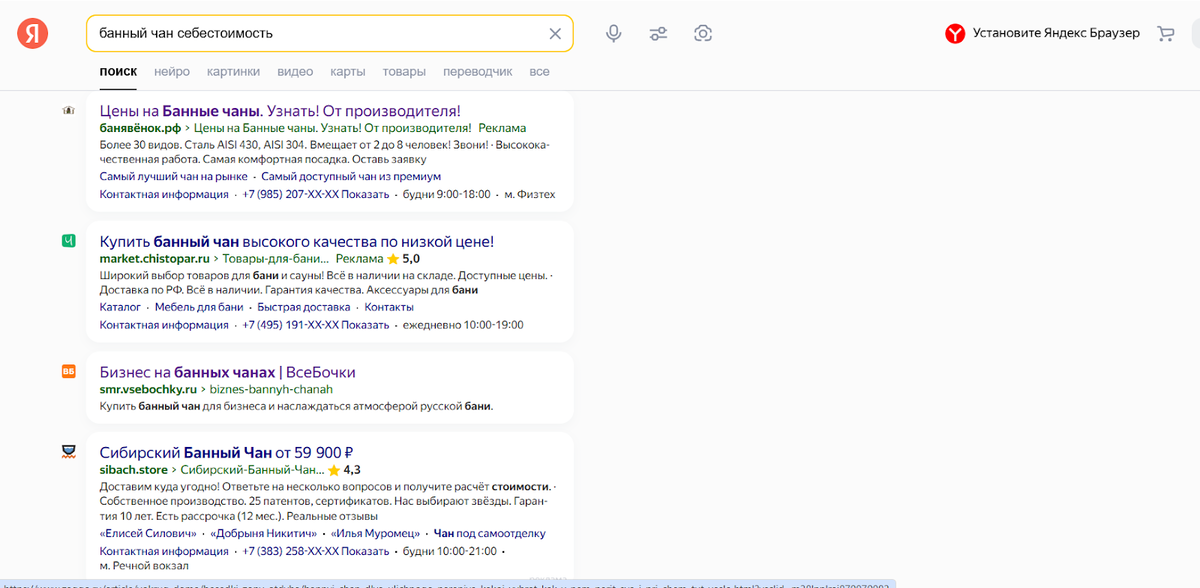Open sitelink Самый лучший чан на рынке
The image size is (1200, 588).
click(x=174, y=177)
